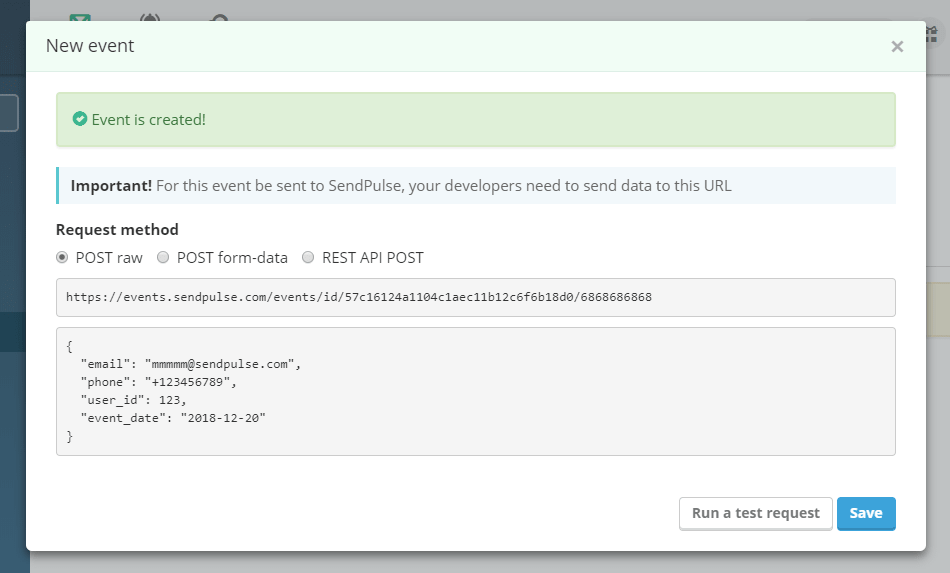Screen dimensions: 950x573
Task: Click the "Request method" heading
Action: point(117,229)
